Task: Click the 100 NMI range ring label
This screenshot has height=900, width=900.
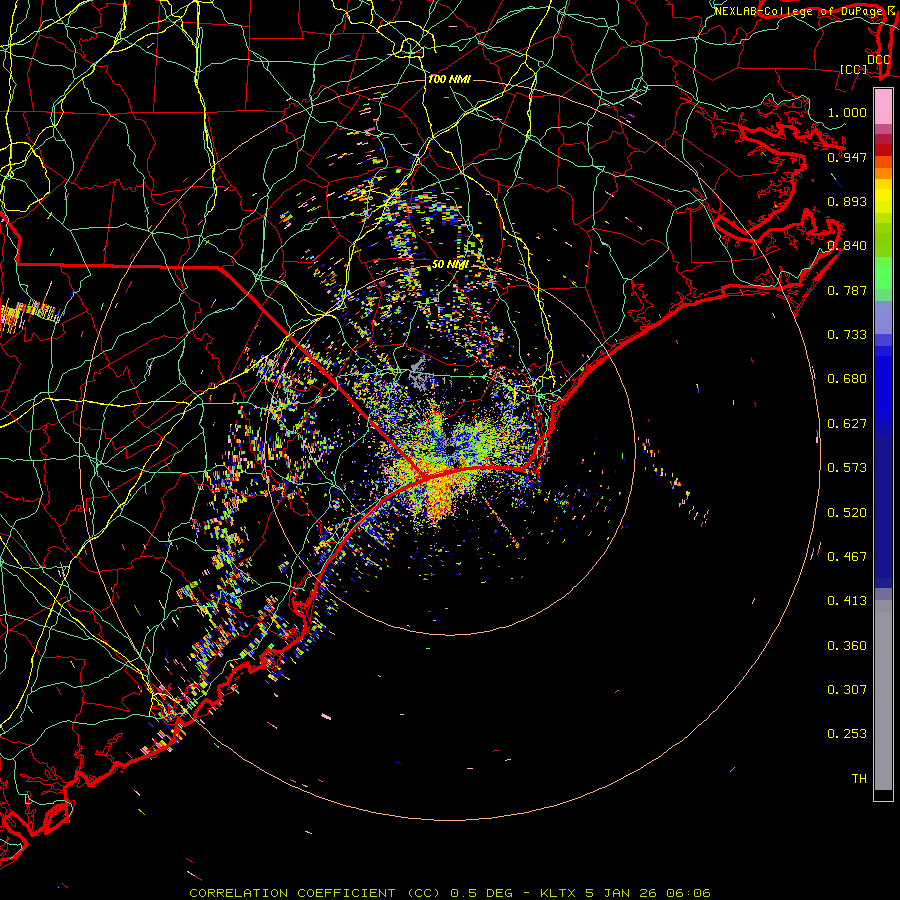Action: click(449, 79)
